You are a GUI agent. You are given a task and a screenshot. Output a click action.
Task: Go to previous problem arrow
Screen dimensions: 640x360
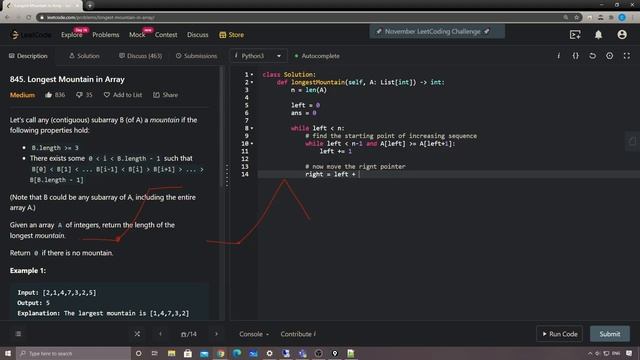click(160, 334)
